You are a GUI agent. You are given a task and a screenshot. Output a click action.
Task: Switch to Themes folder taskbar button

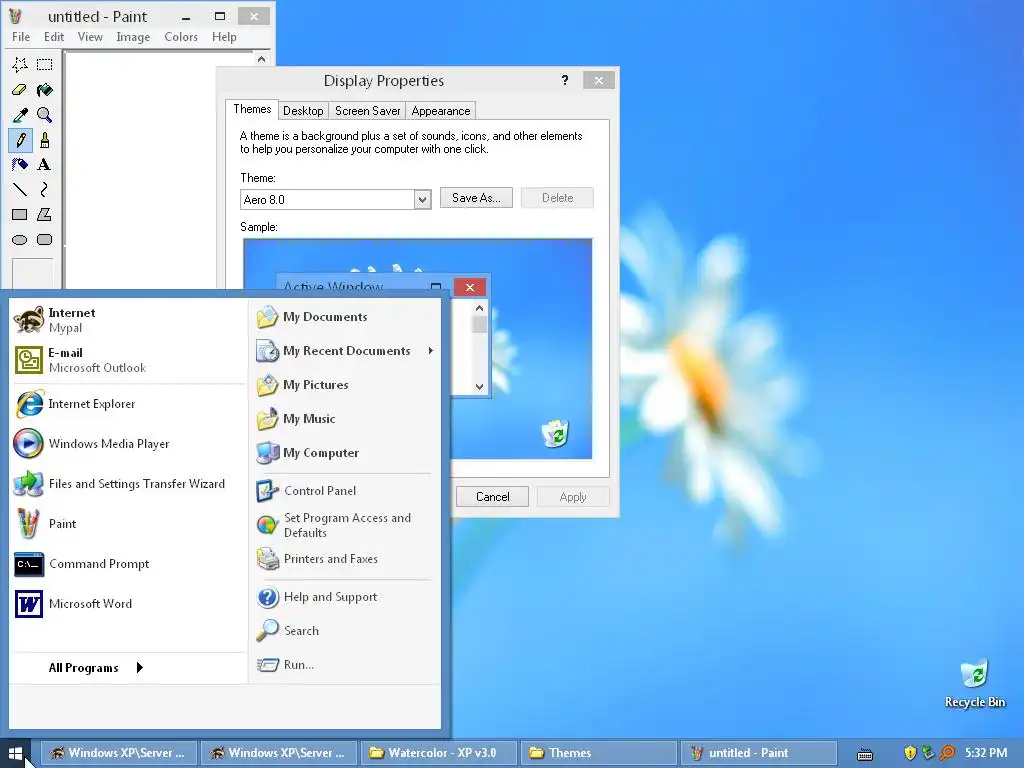599,753
